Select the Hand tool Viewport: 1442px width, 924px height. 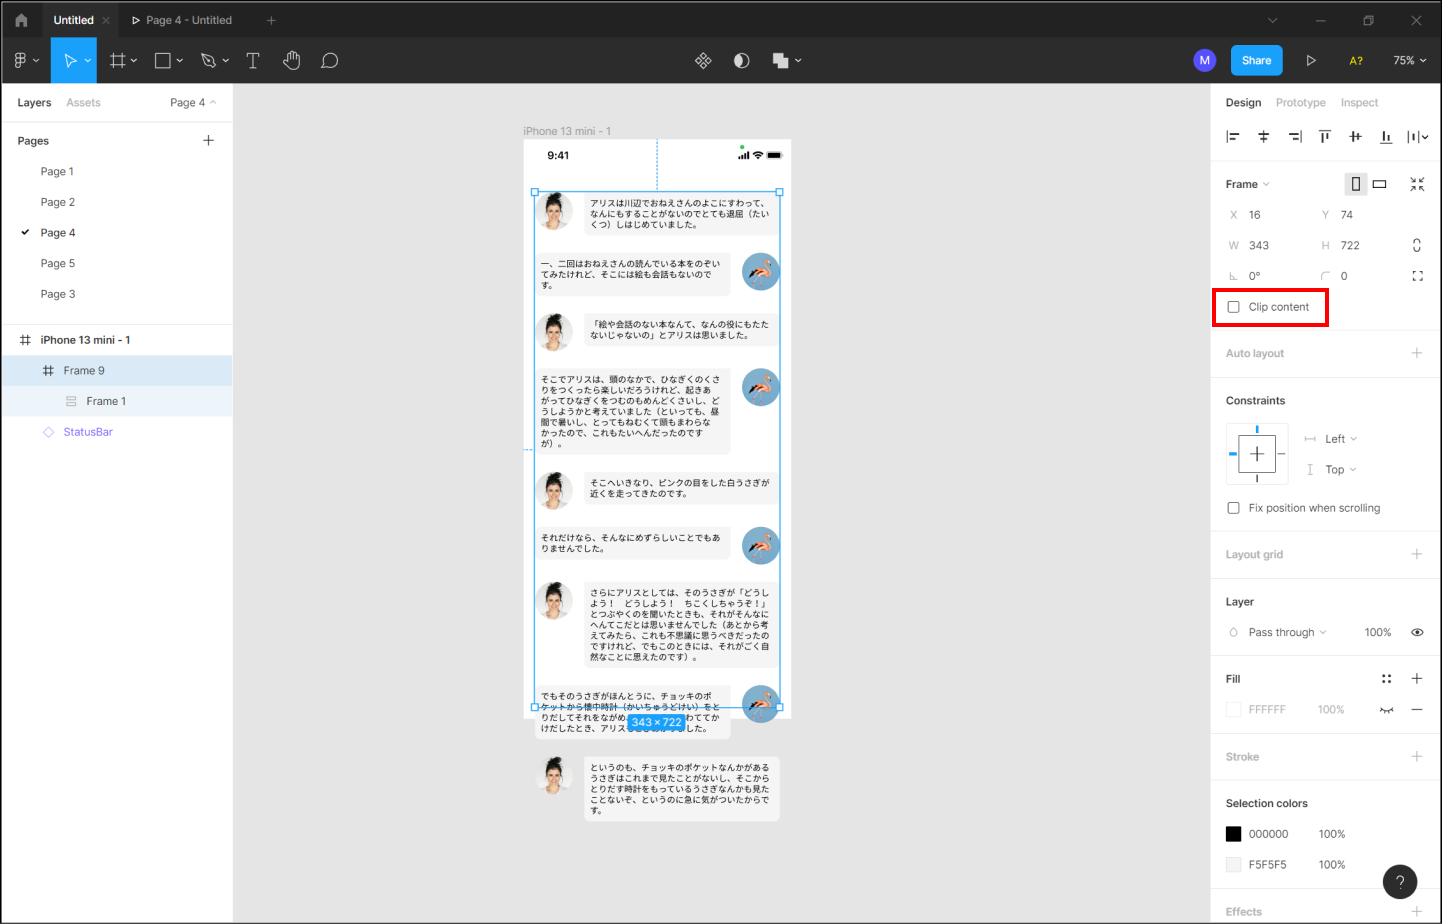[x=291, y=61]
